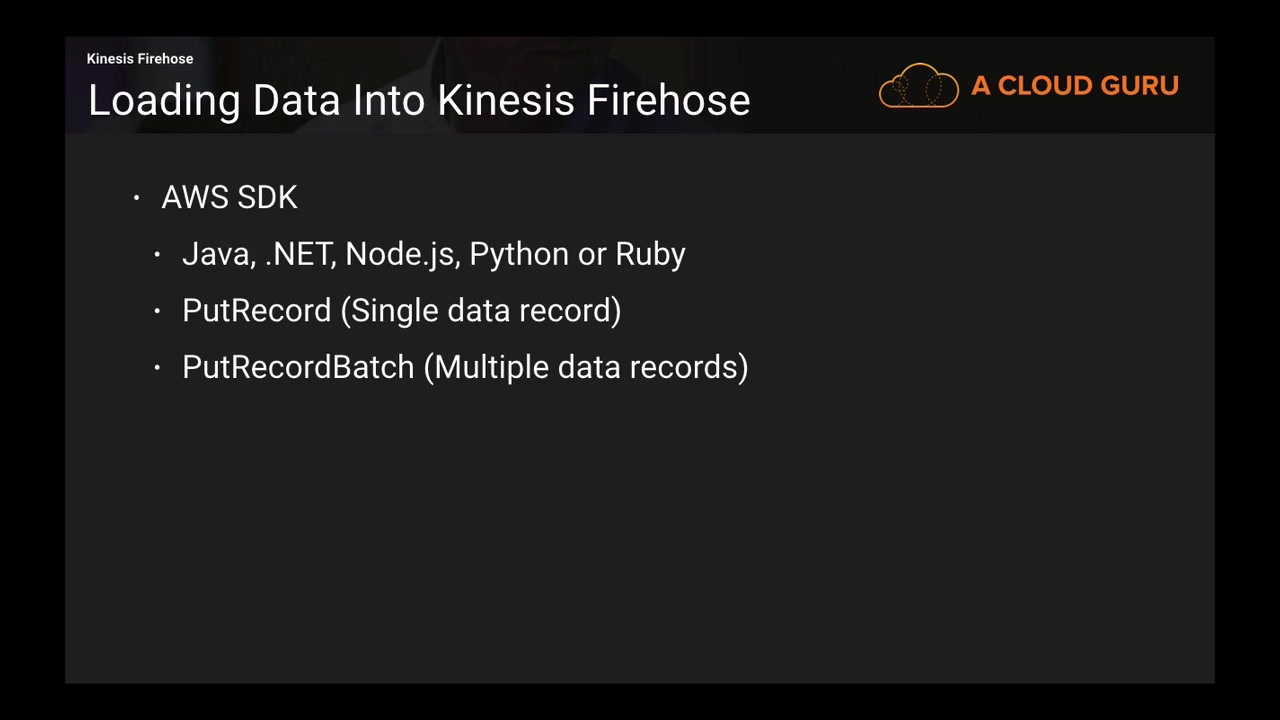The width and height of the screenshot is (1280, 720).
Task: Click the word "Ruby" in the languages list
Action: coord(650,254)
